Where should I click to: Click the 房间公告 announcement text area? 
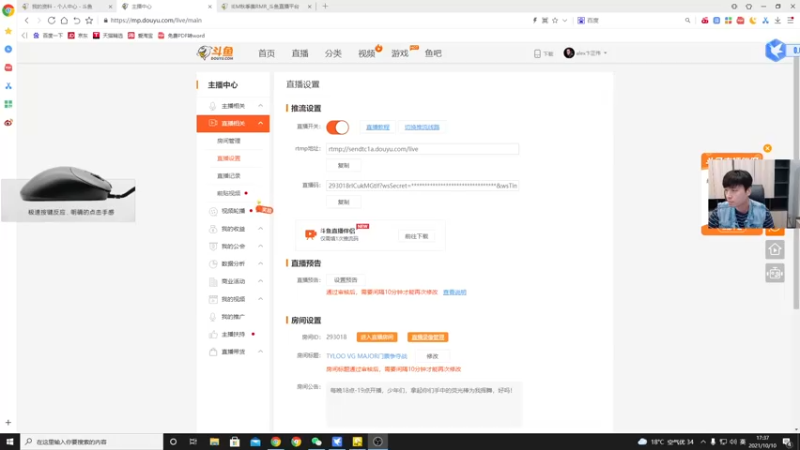424,404
